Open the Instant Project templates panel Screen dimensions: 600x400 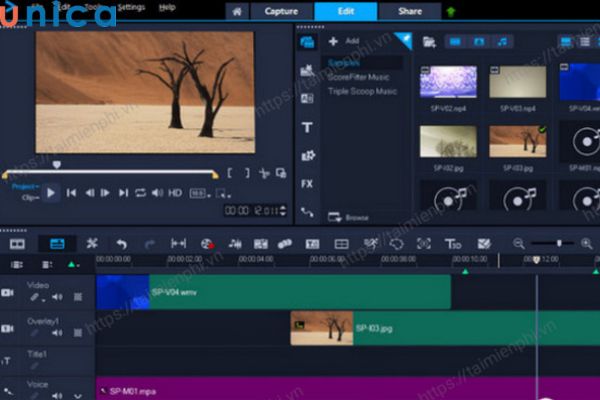[x=307, y=70]
